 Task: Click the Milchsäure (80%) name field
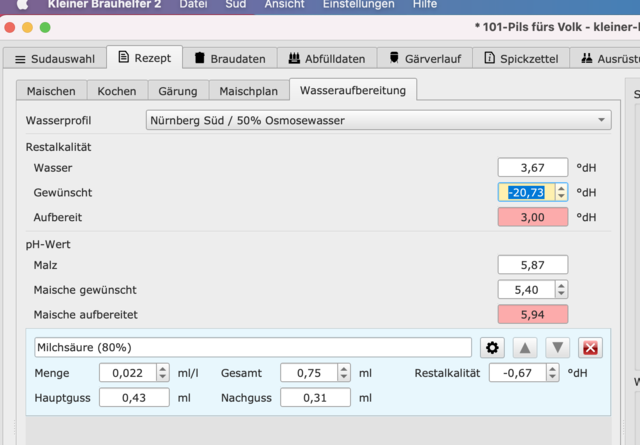pyautogui.click(x=253, y=347)
